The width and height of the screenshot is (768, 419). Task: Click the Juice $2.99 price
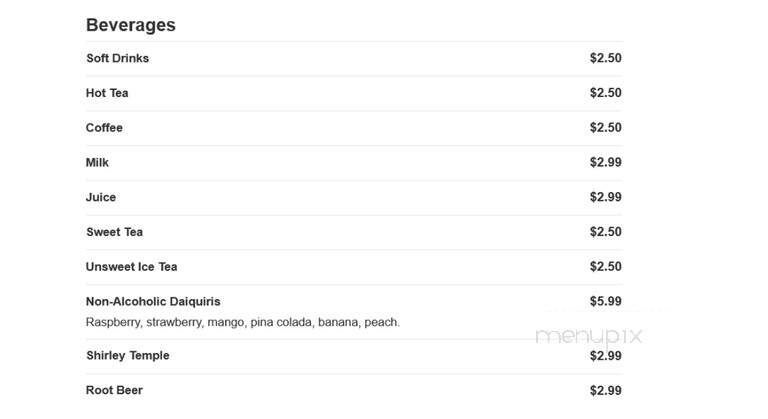[606, 197]
